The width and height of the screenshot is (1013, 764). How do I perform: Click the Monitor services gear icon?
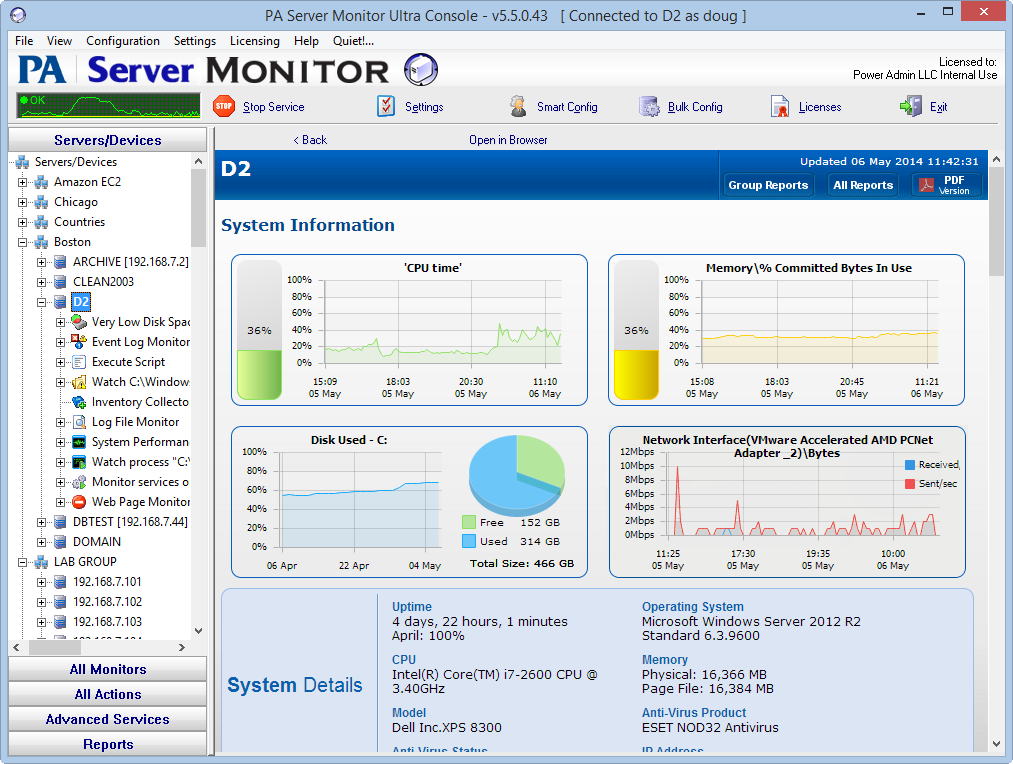coord(79,482)
